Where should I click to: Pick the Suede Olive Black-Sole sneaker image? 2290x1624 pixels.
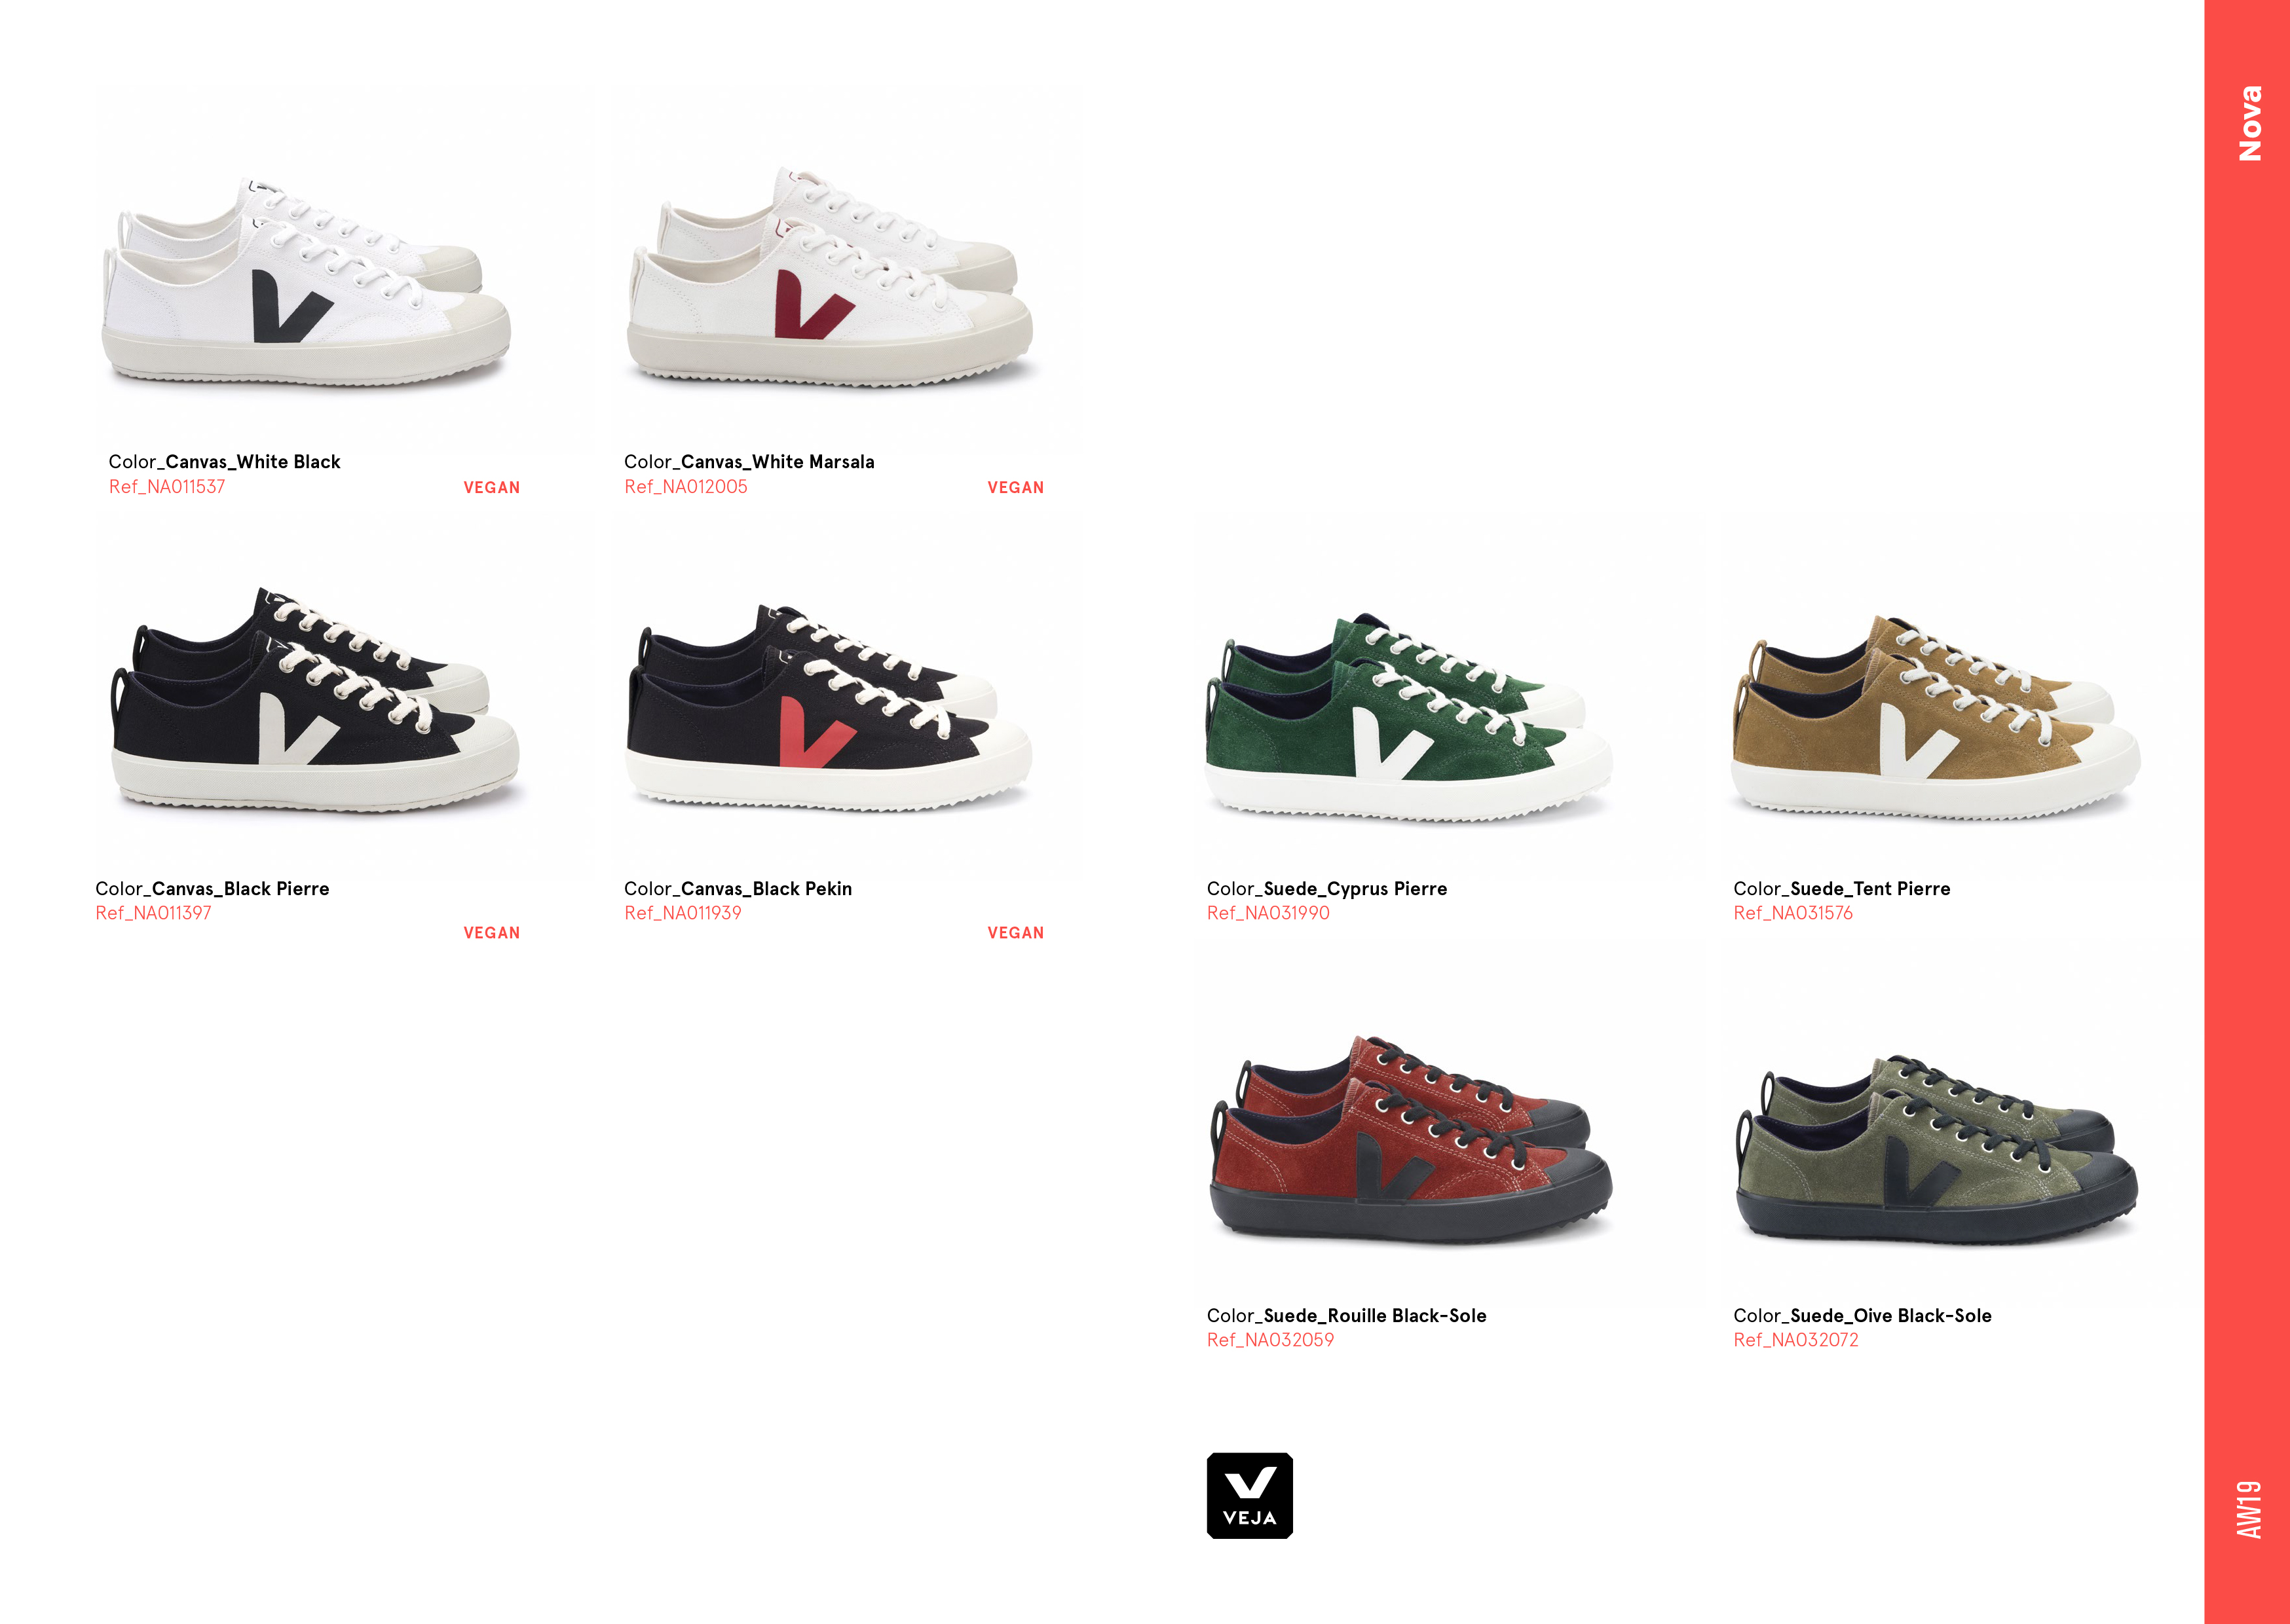pos(1937,1150)
